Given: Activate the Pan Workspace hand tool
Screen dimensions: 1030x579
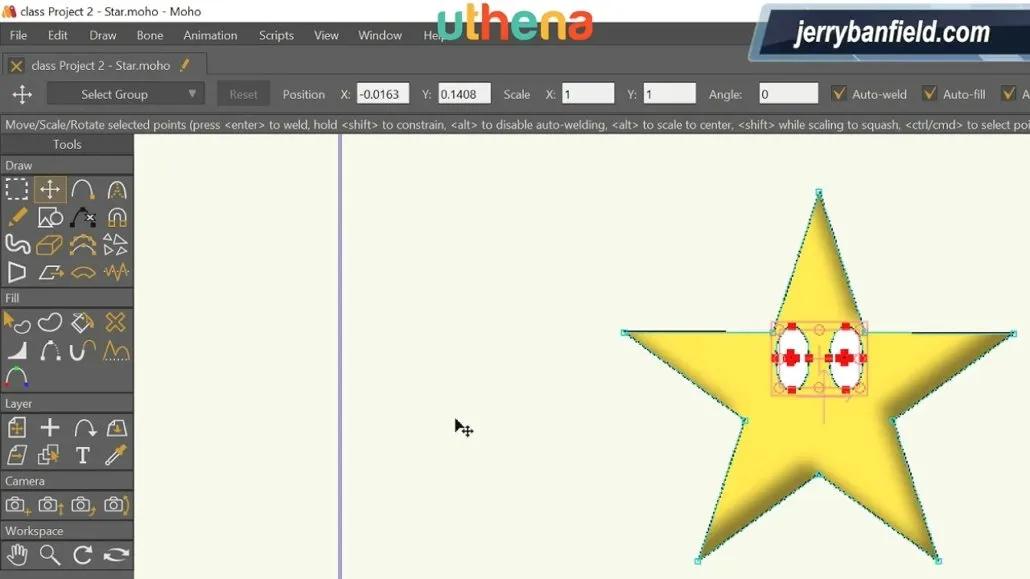Looking at the screenshot, I should click(17, 555).
